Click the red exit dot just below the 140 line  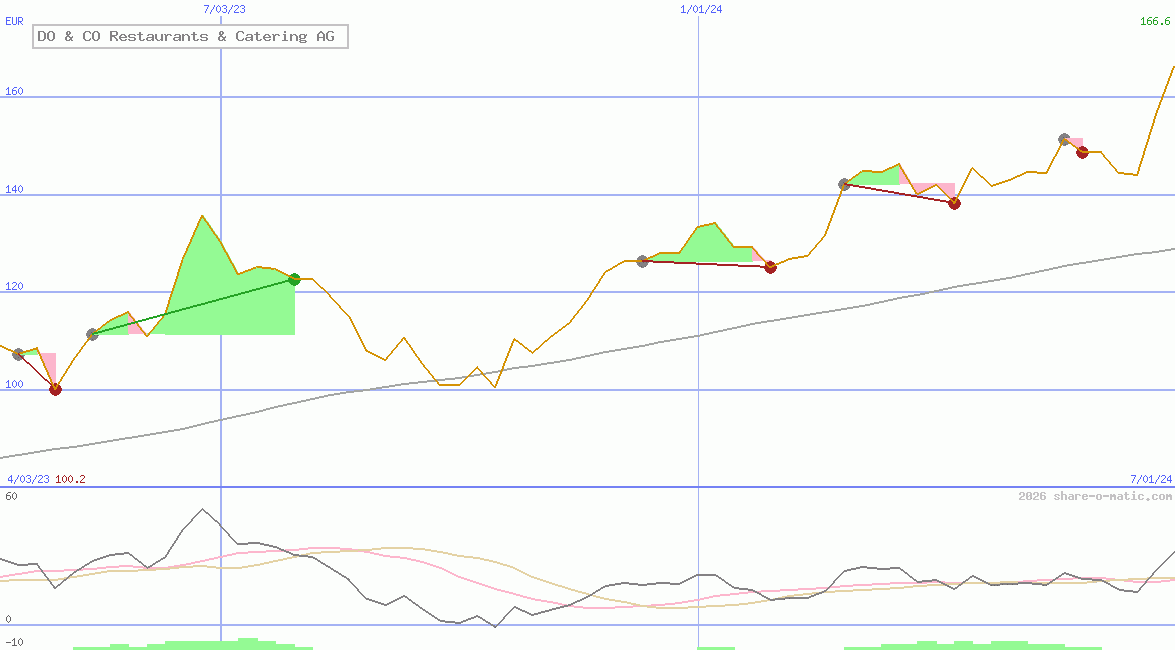(954, 203)
